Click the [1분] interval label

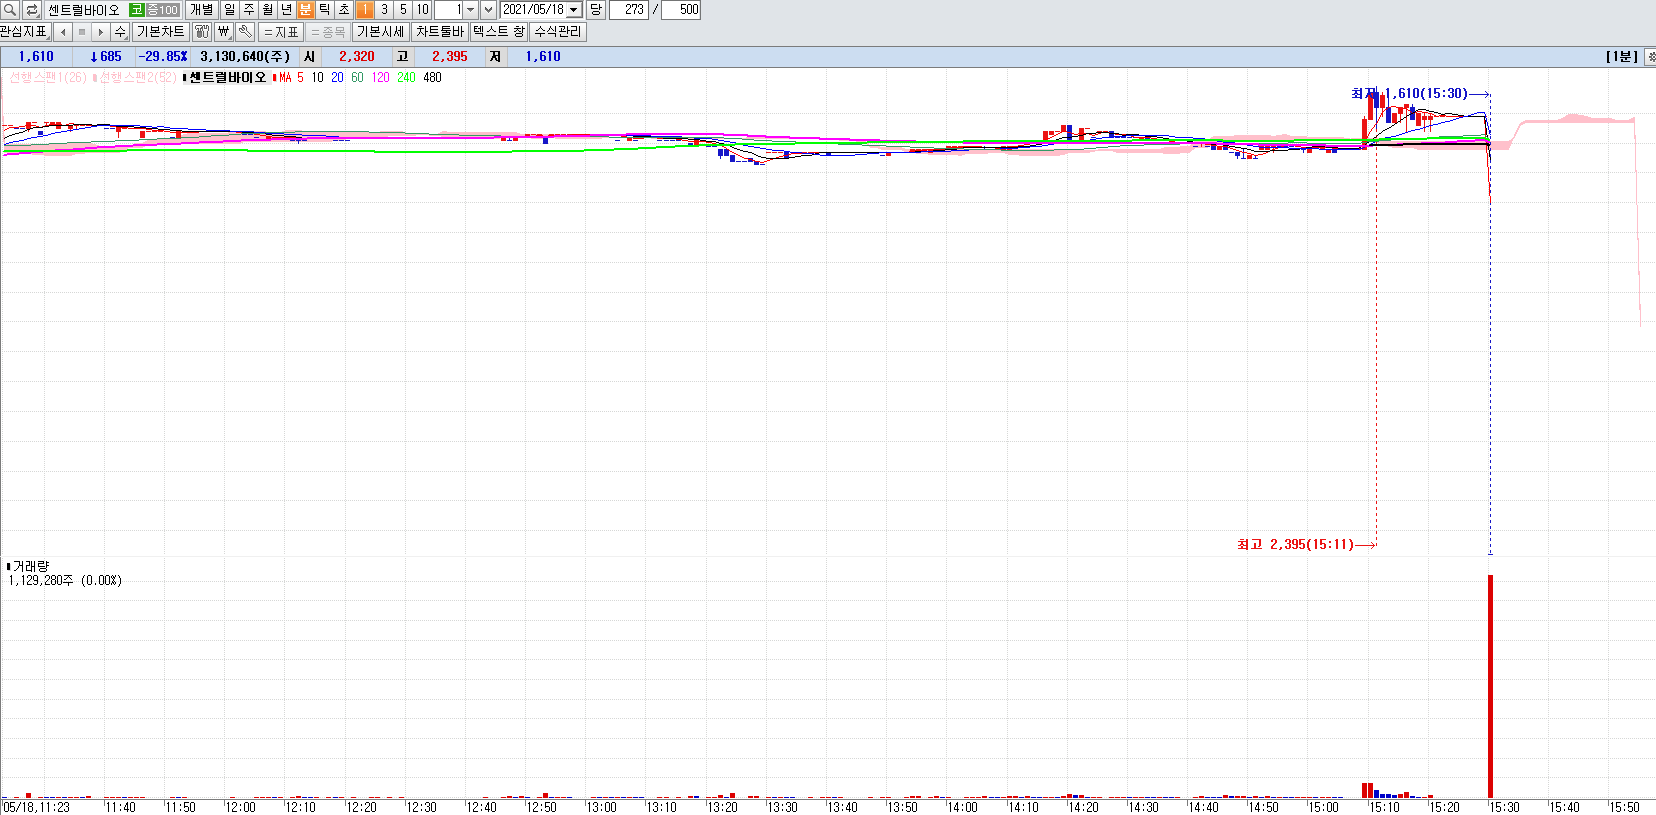pyautogui.click(x=1621, y=57)
